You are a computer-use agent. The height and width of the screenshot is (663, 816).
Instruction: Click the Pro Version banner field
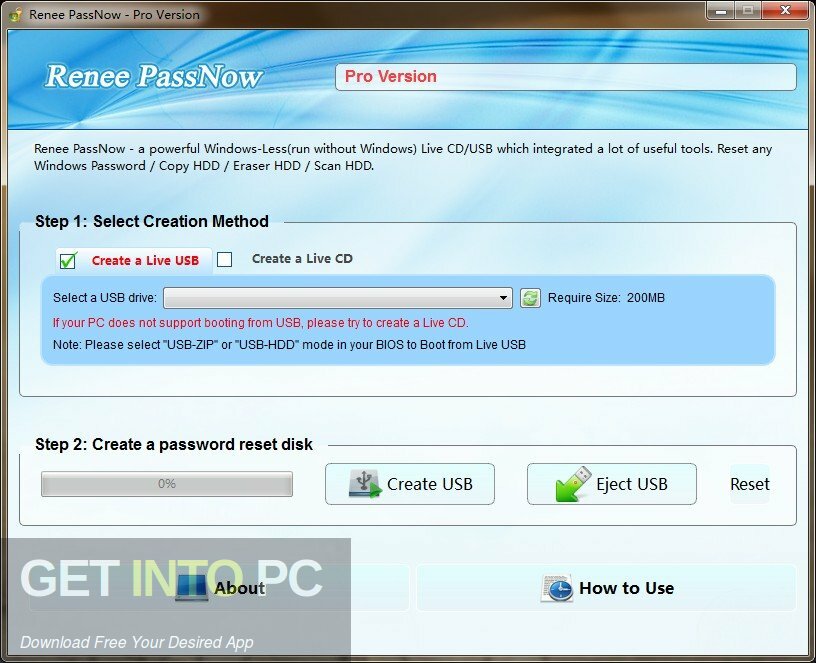[566, 77]
